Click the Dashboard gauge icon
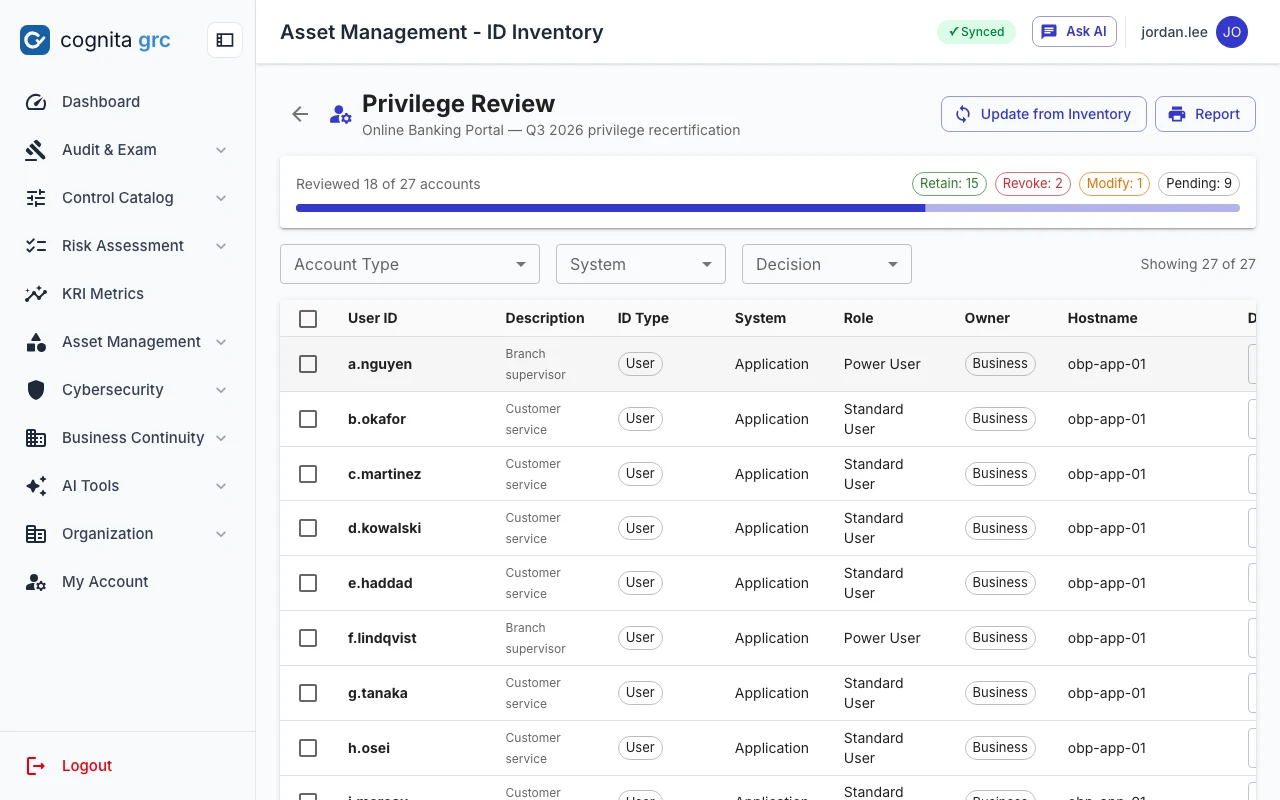Screen dimensions: 1280x800 (x=36, y=102)
